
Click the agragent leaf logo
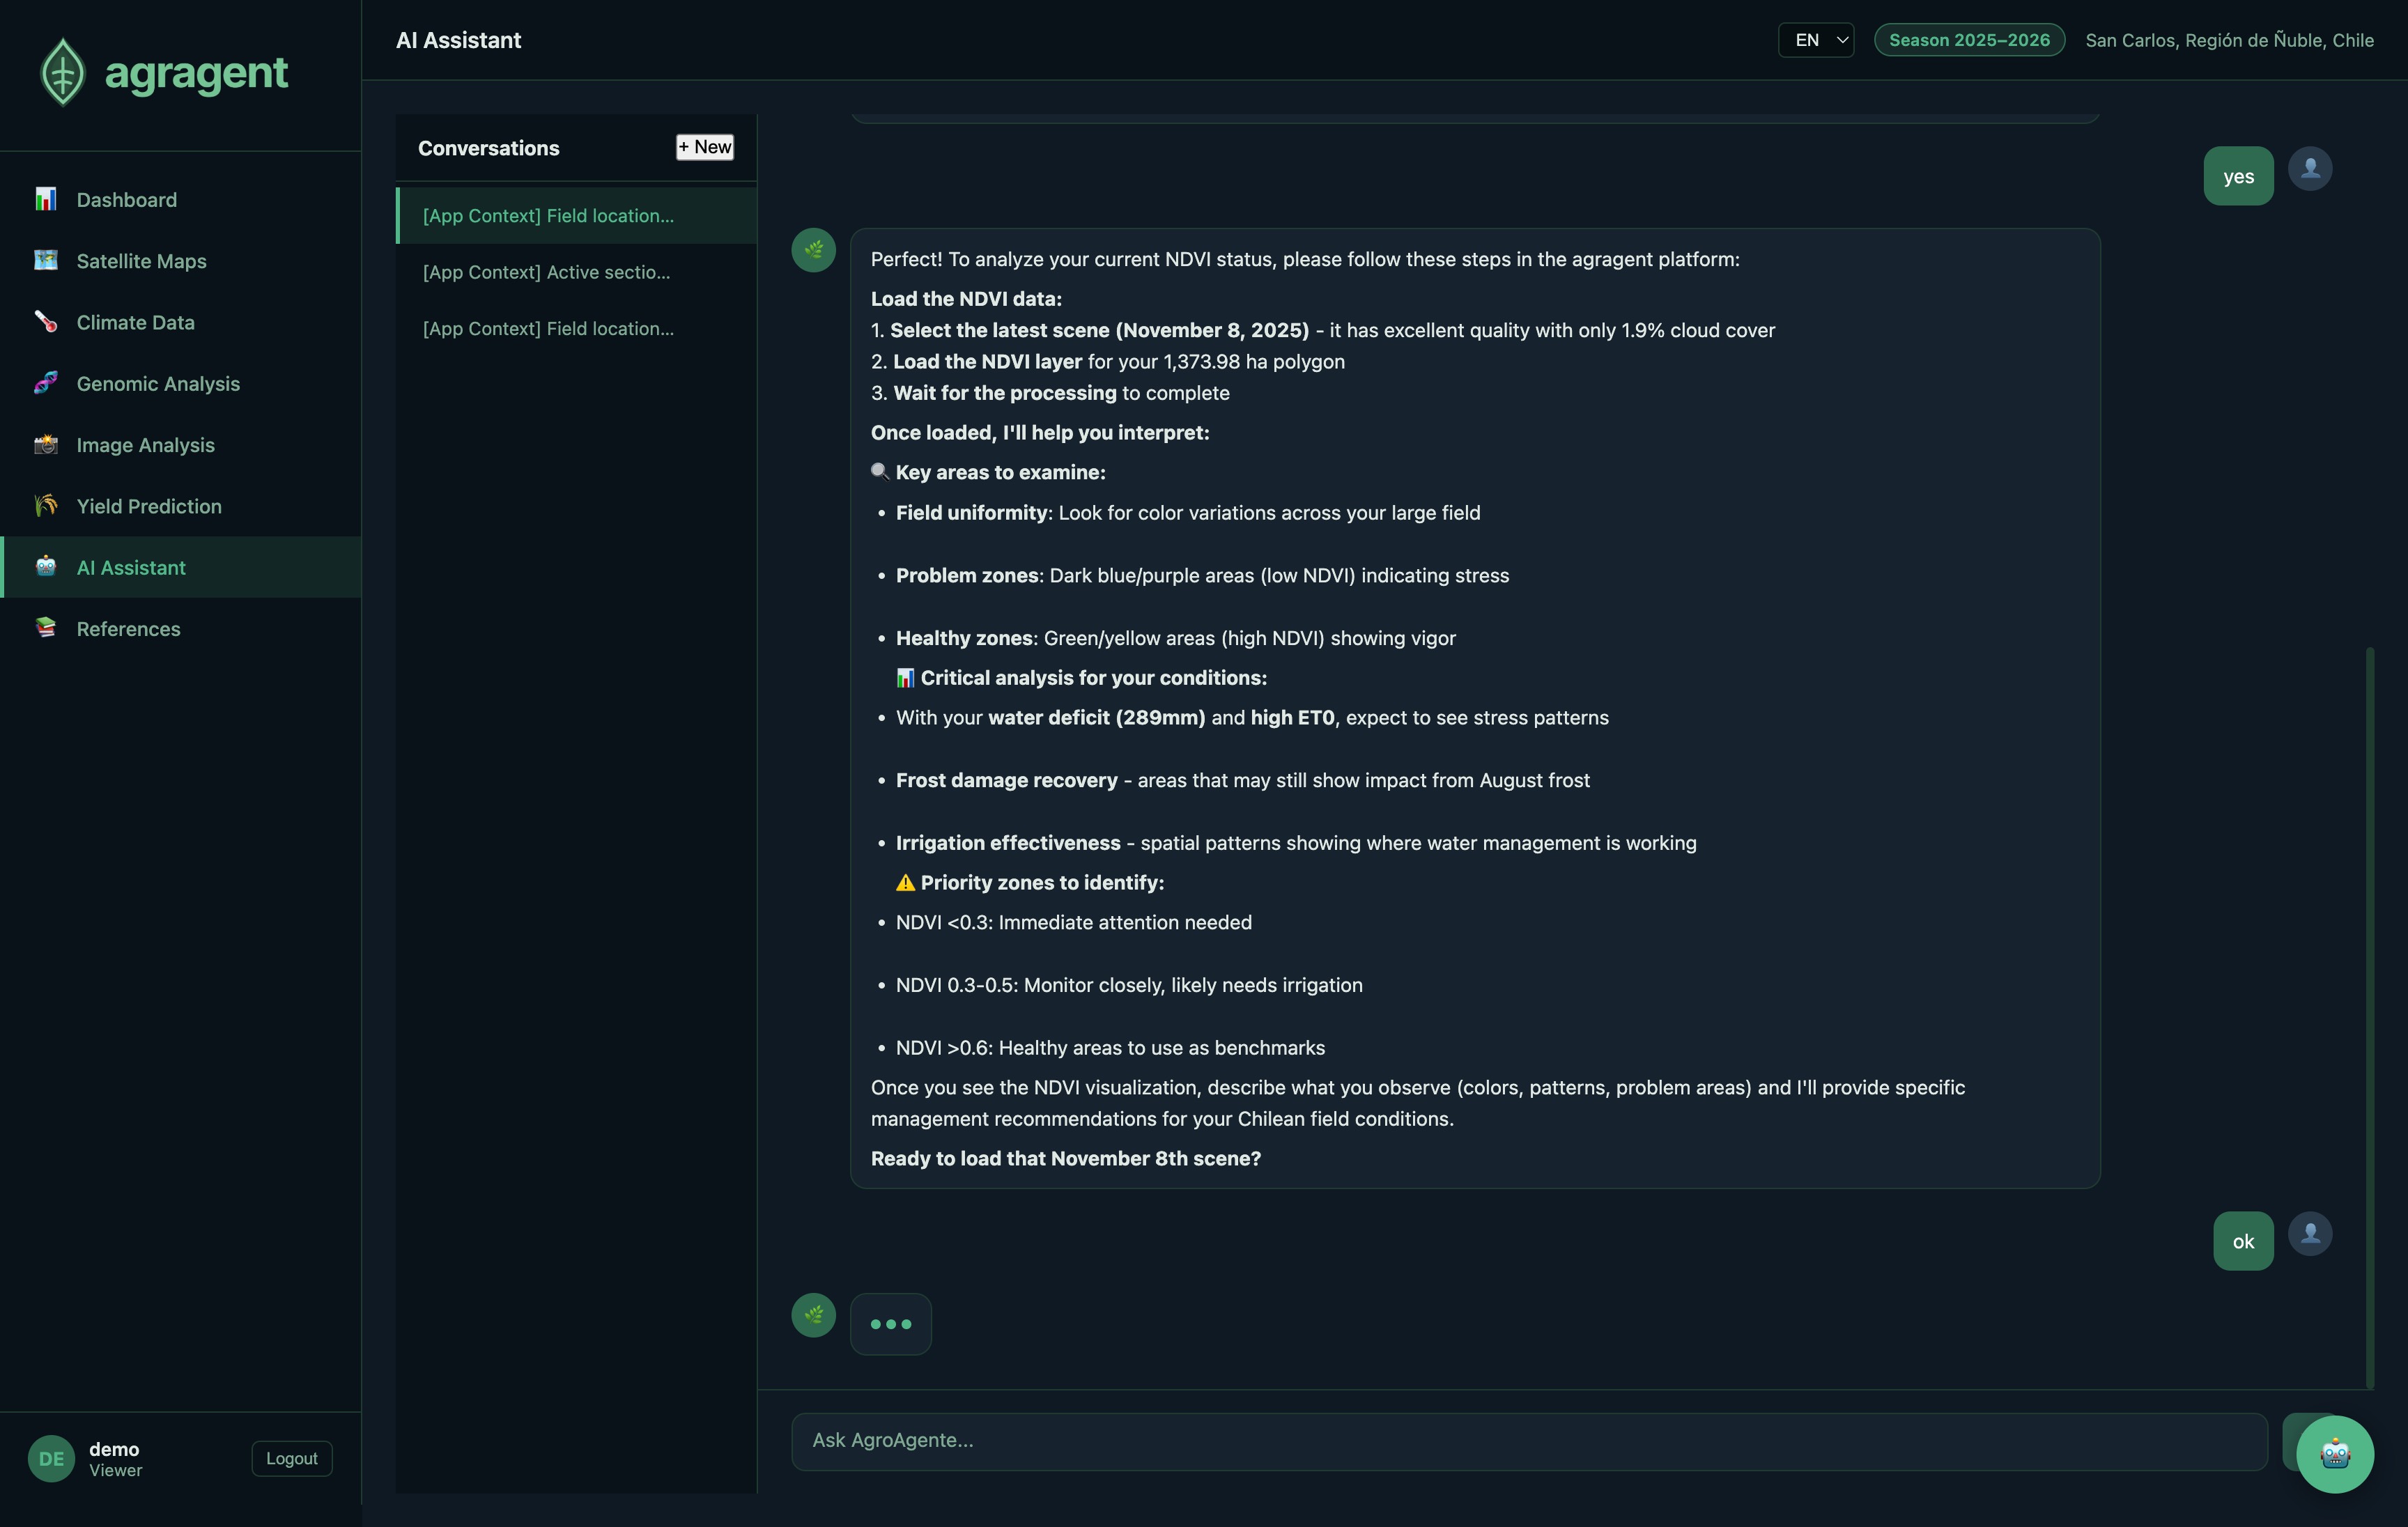[x=62, y=71]
